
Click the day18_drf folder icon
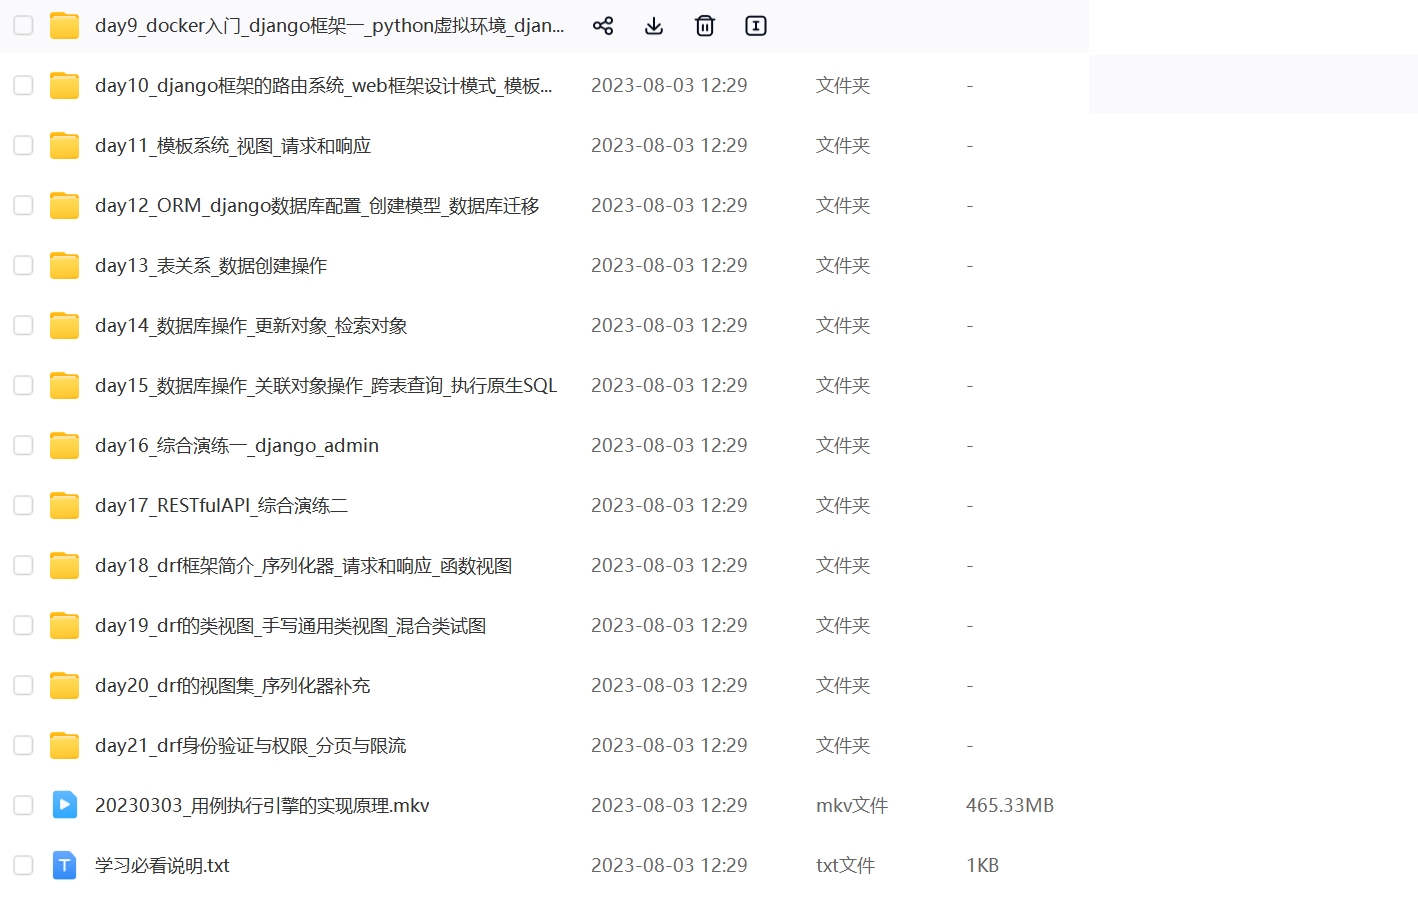[64, 566]
